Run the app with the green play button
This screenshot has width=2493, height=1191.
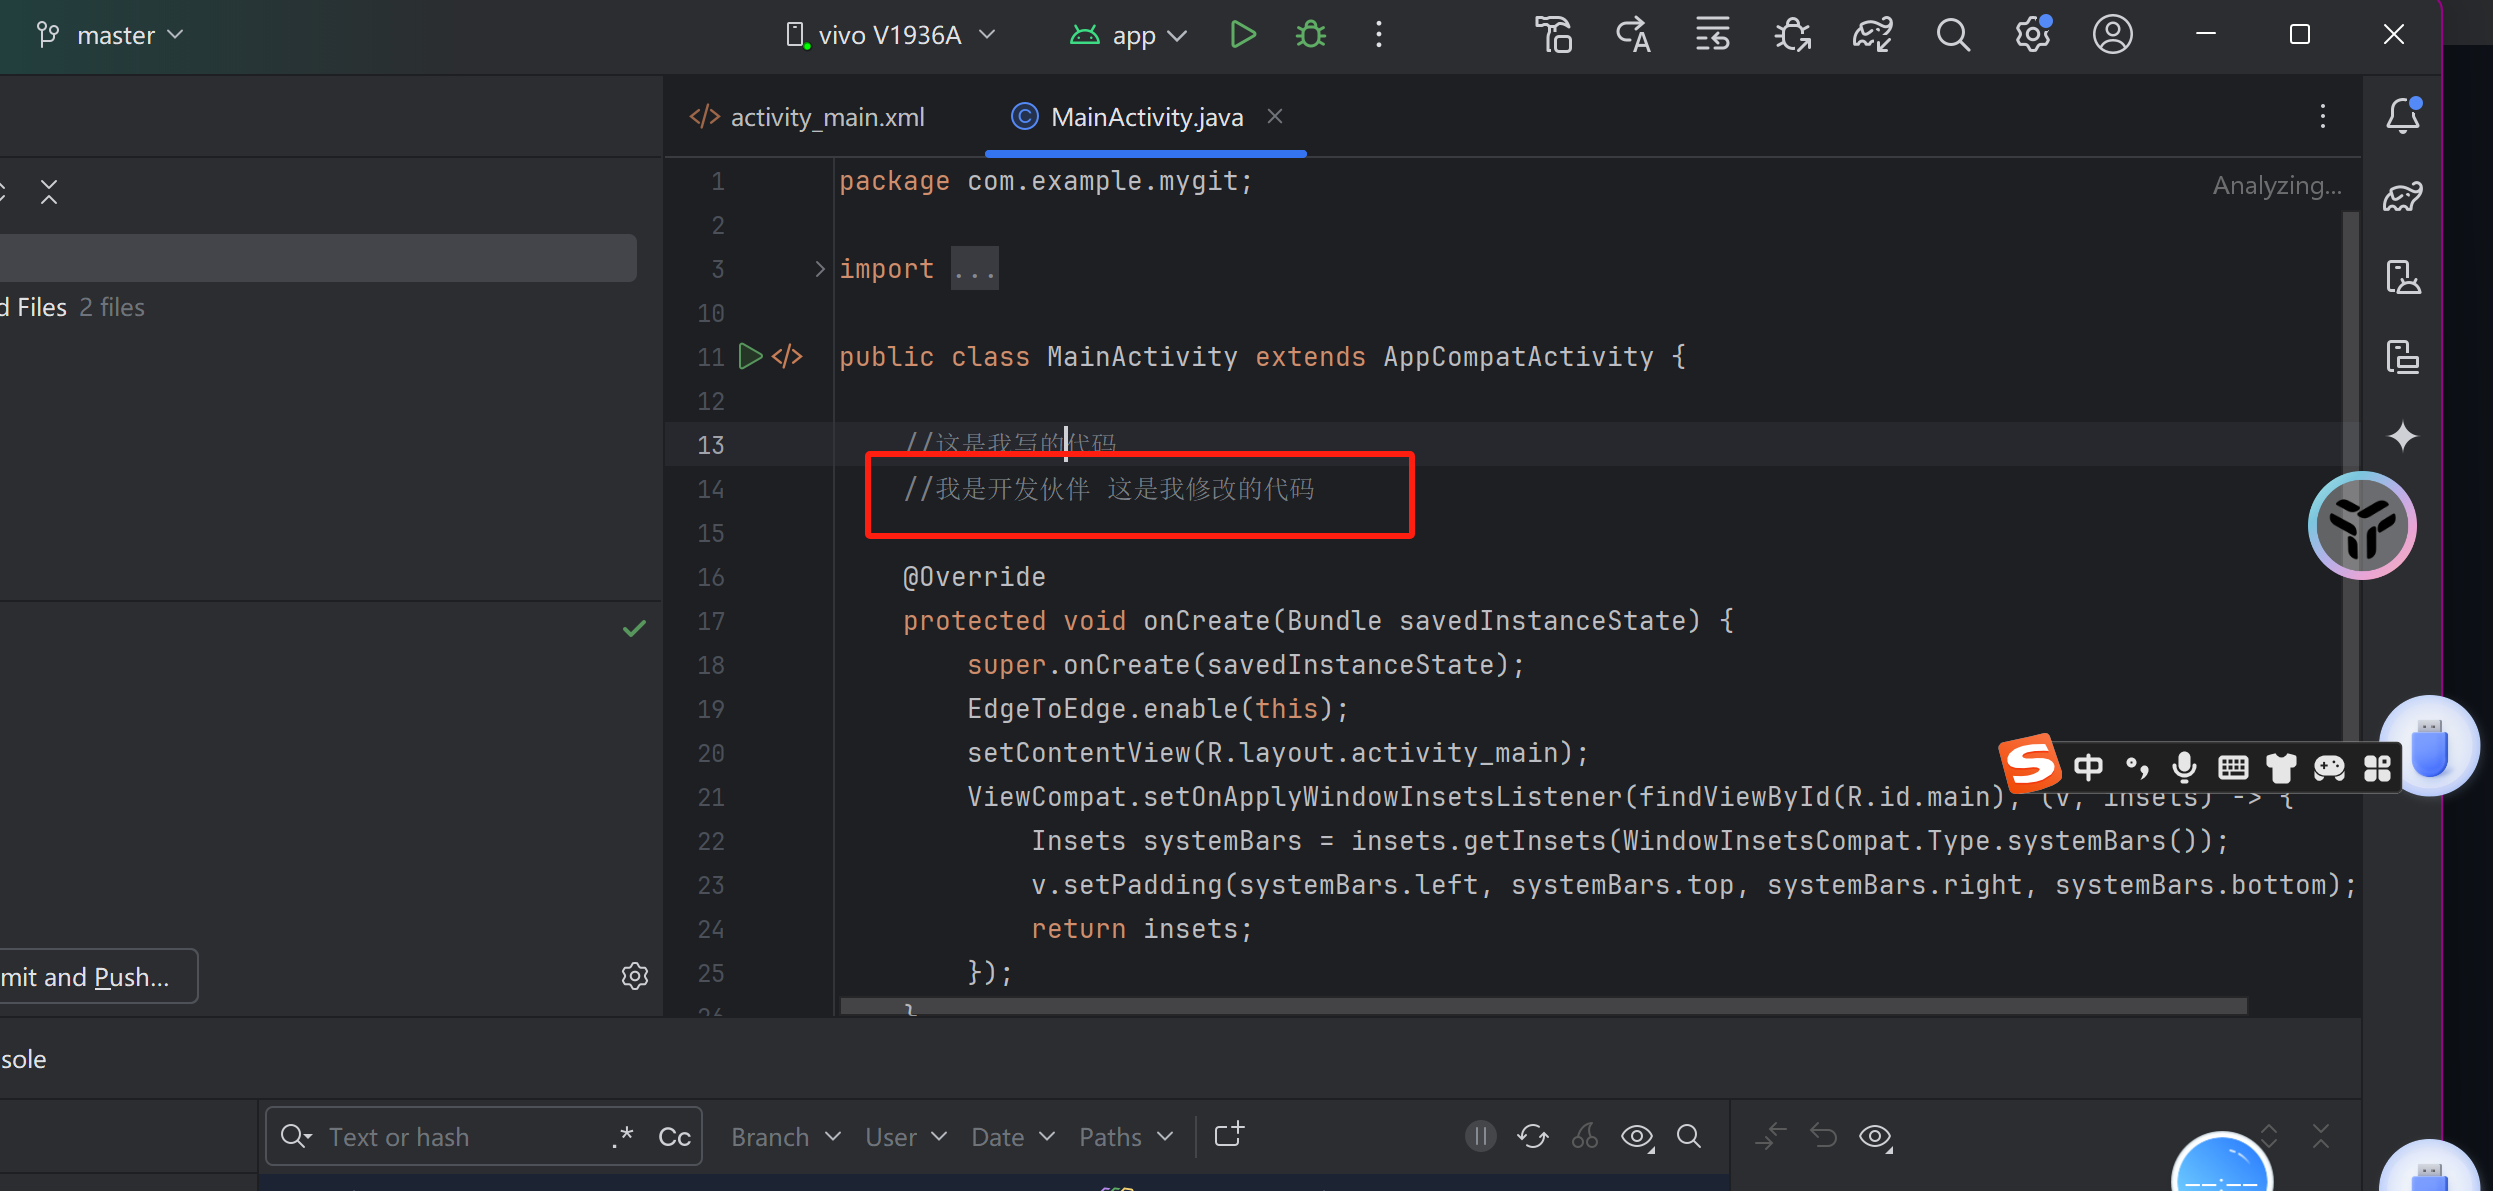(x=1242, y=35)
